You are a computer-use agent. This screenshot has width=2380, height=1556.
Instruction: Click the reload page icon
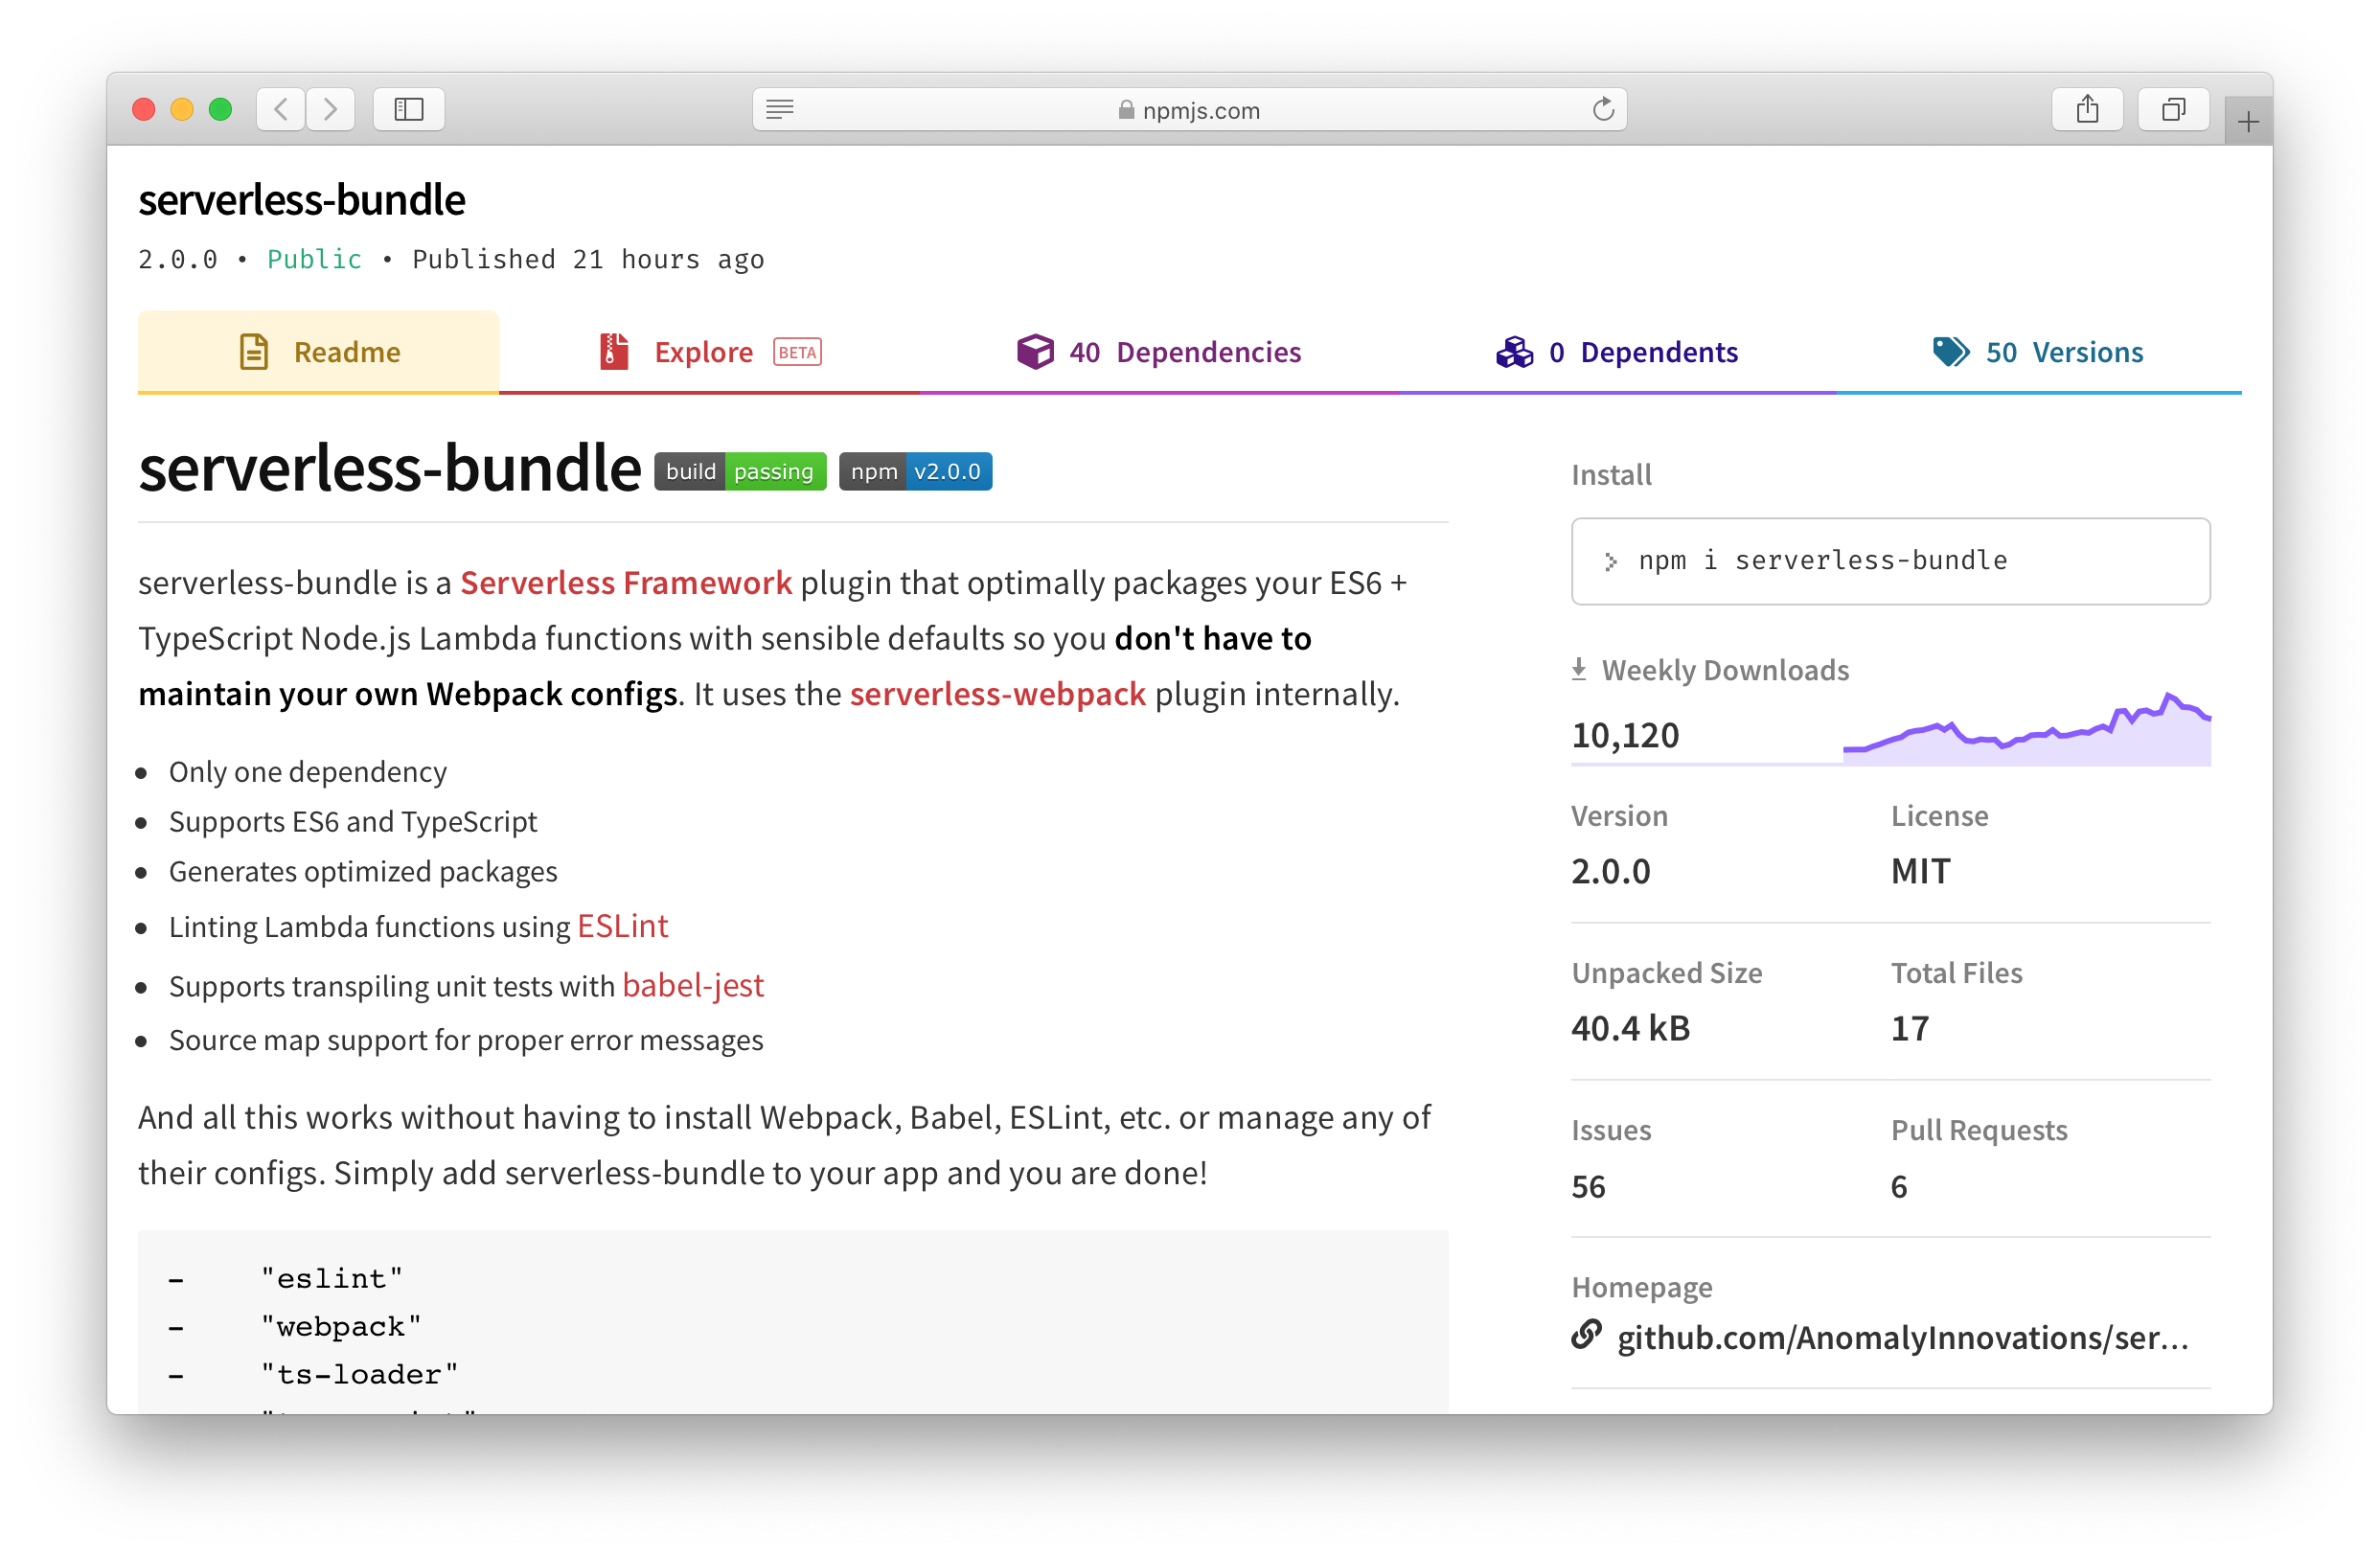tap(1603, 110)
